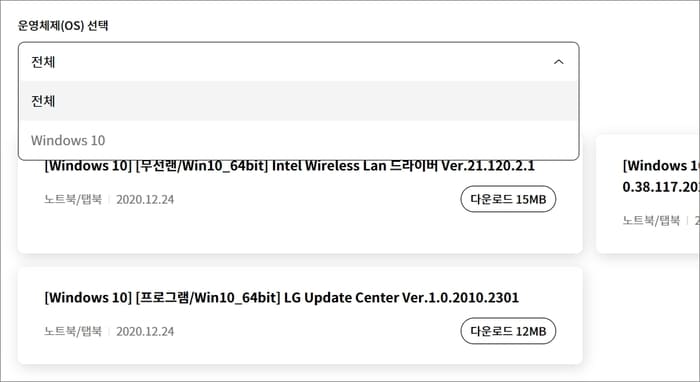Click the [프로그램/Win10_64bit] tag in LG title
This screenshot has width=700, height=382.
(208, 298)
